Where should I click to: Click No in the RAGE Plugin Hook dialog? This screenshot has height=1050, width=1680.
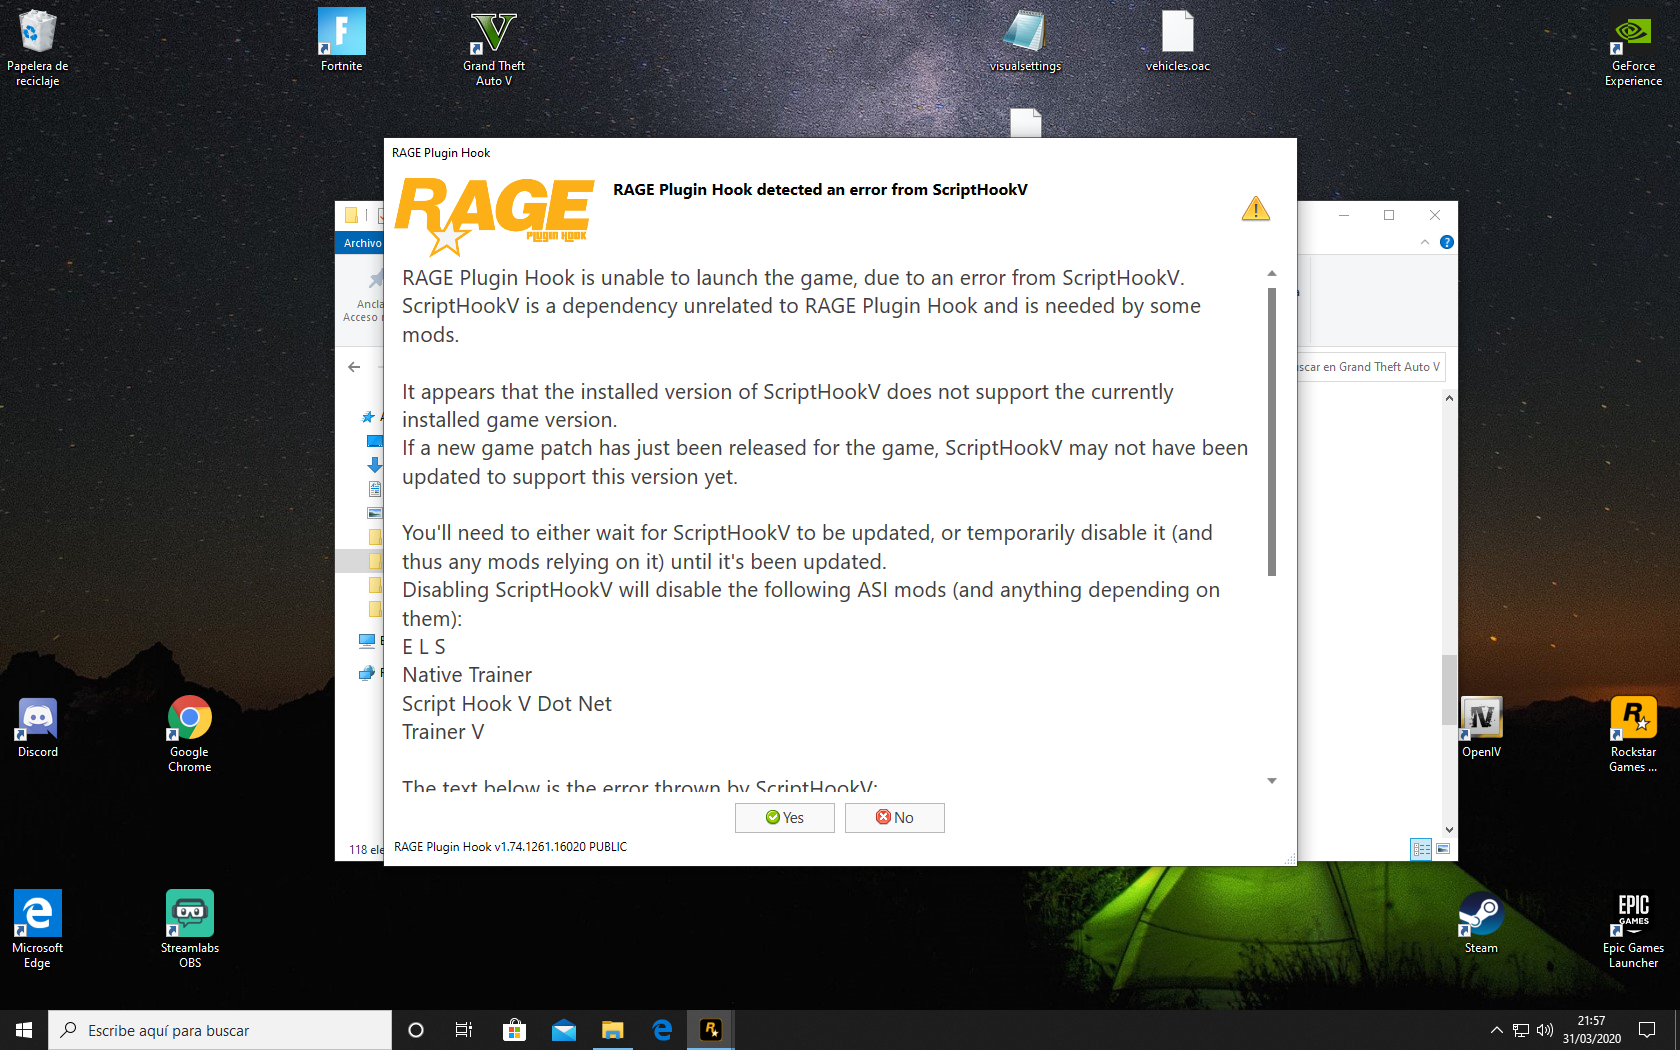[895, 818]
